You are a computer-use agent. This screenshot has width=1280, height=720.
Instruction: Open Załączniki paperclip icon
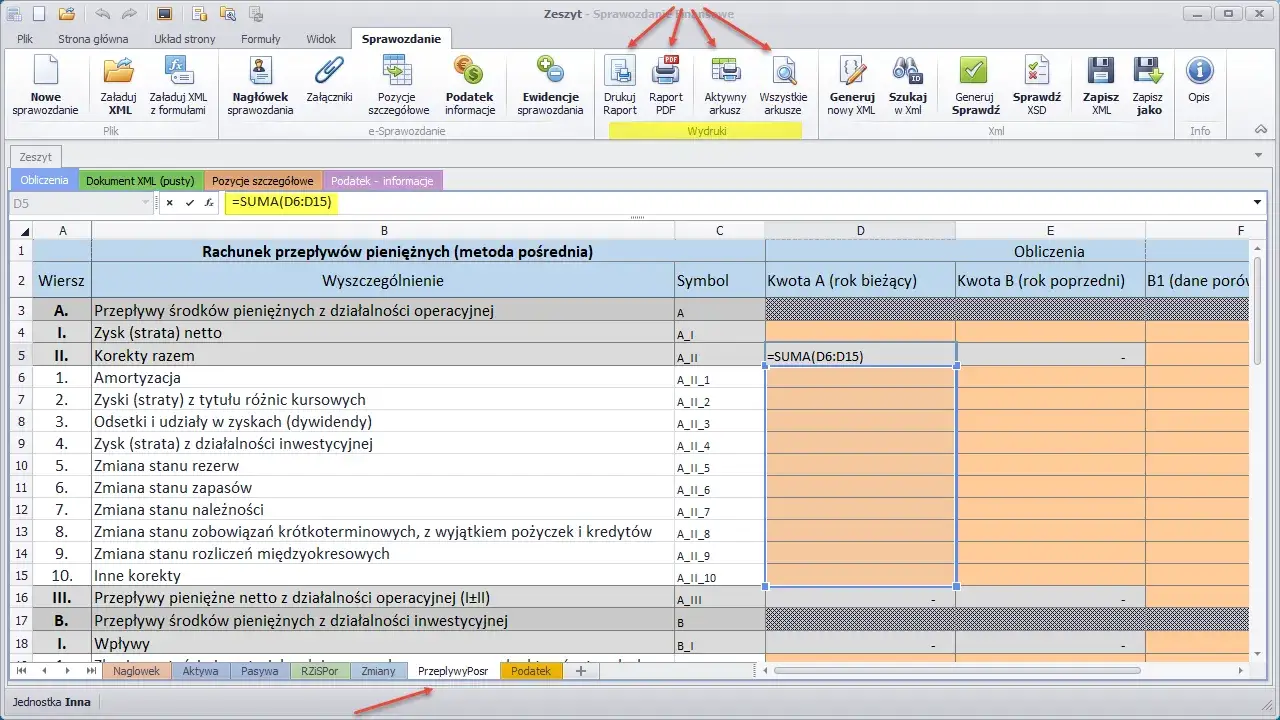(330, 72)
